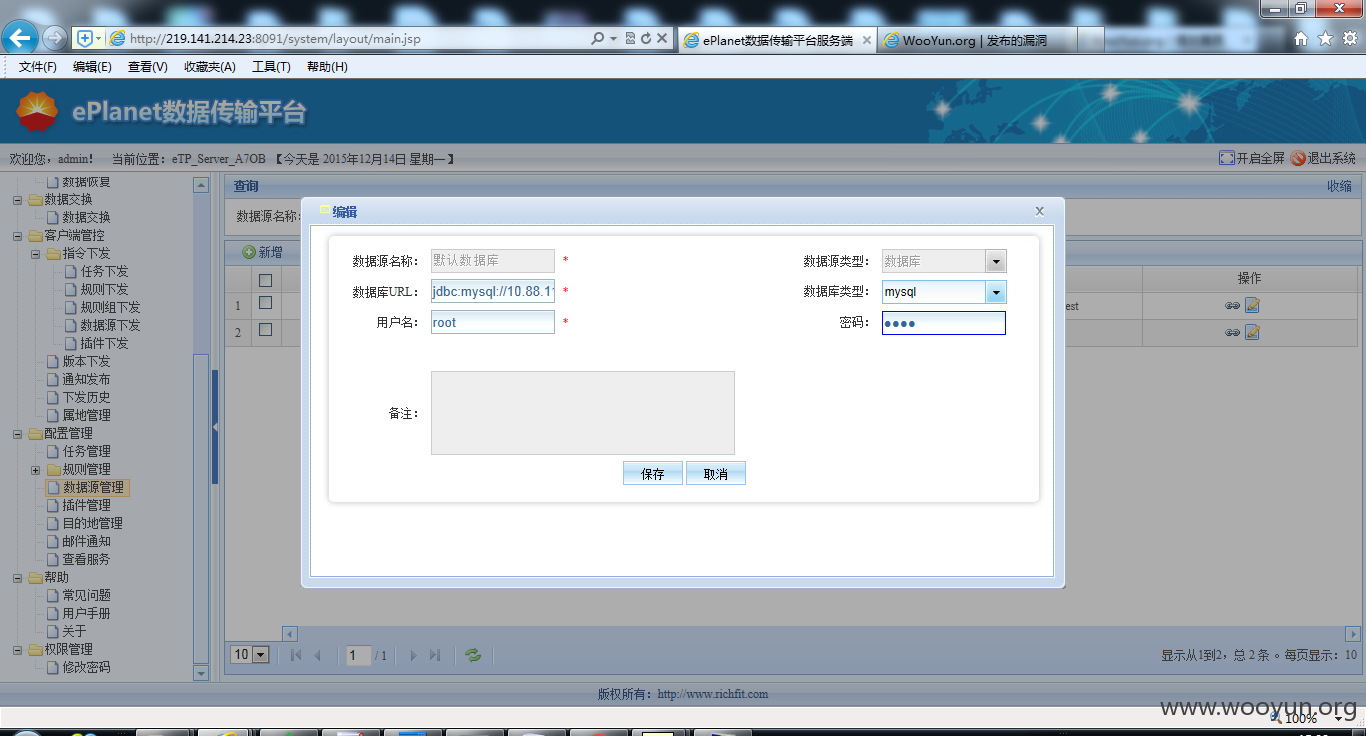Click sidebar collapse arrow handle
Screen dimensions: 1366x736
tap(215, 427)
